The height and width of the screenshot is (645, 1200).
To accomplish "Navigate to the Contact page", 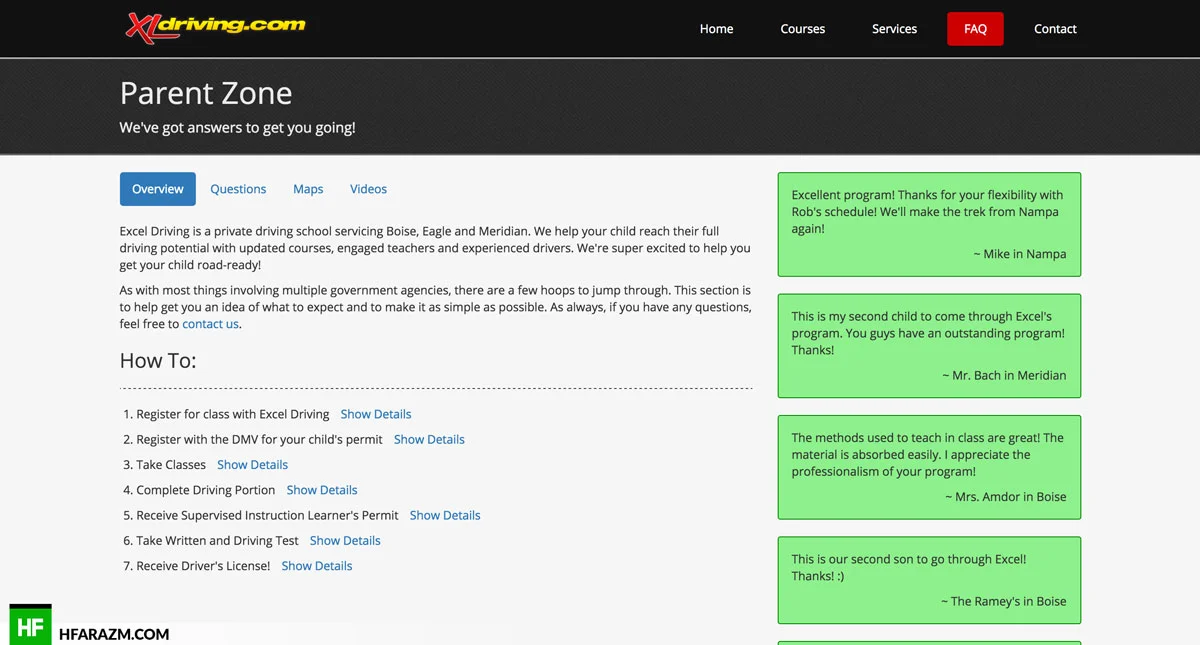I will 1055,29.
